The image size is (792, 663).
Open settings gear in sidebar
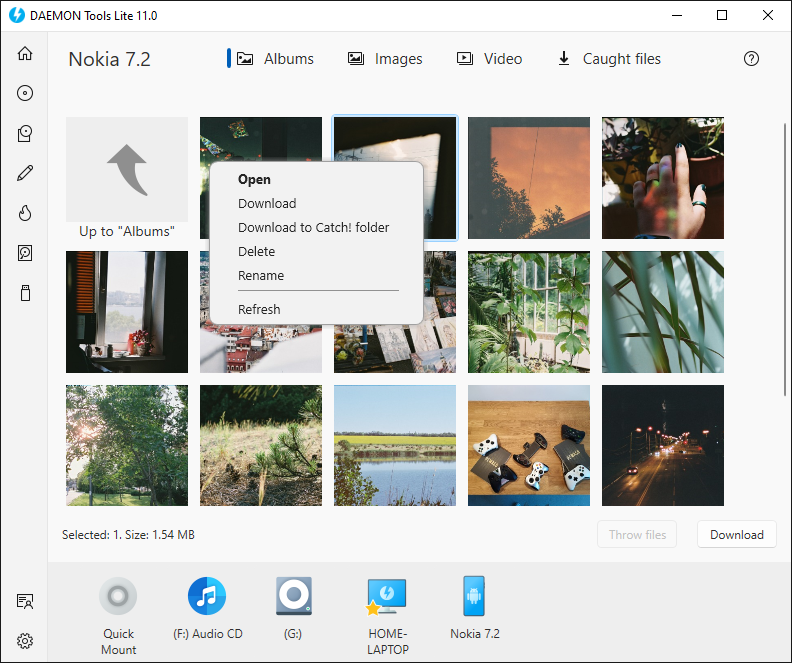pyautogui.click(x=25, y=640)
